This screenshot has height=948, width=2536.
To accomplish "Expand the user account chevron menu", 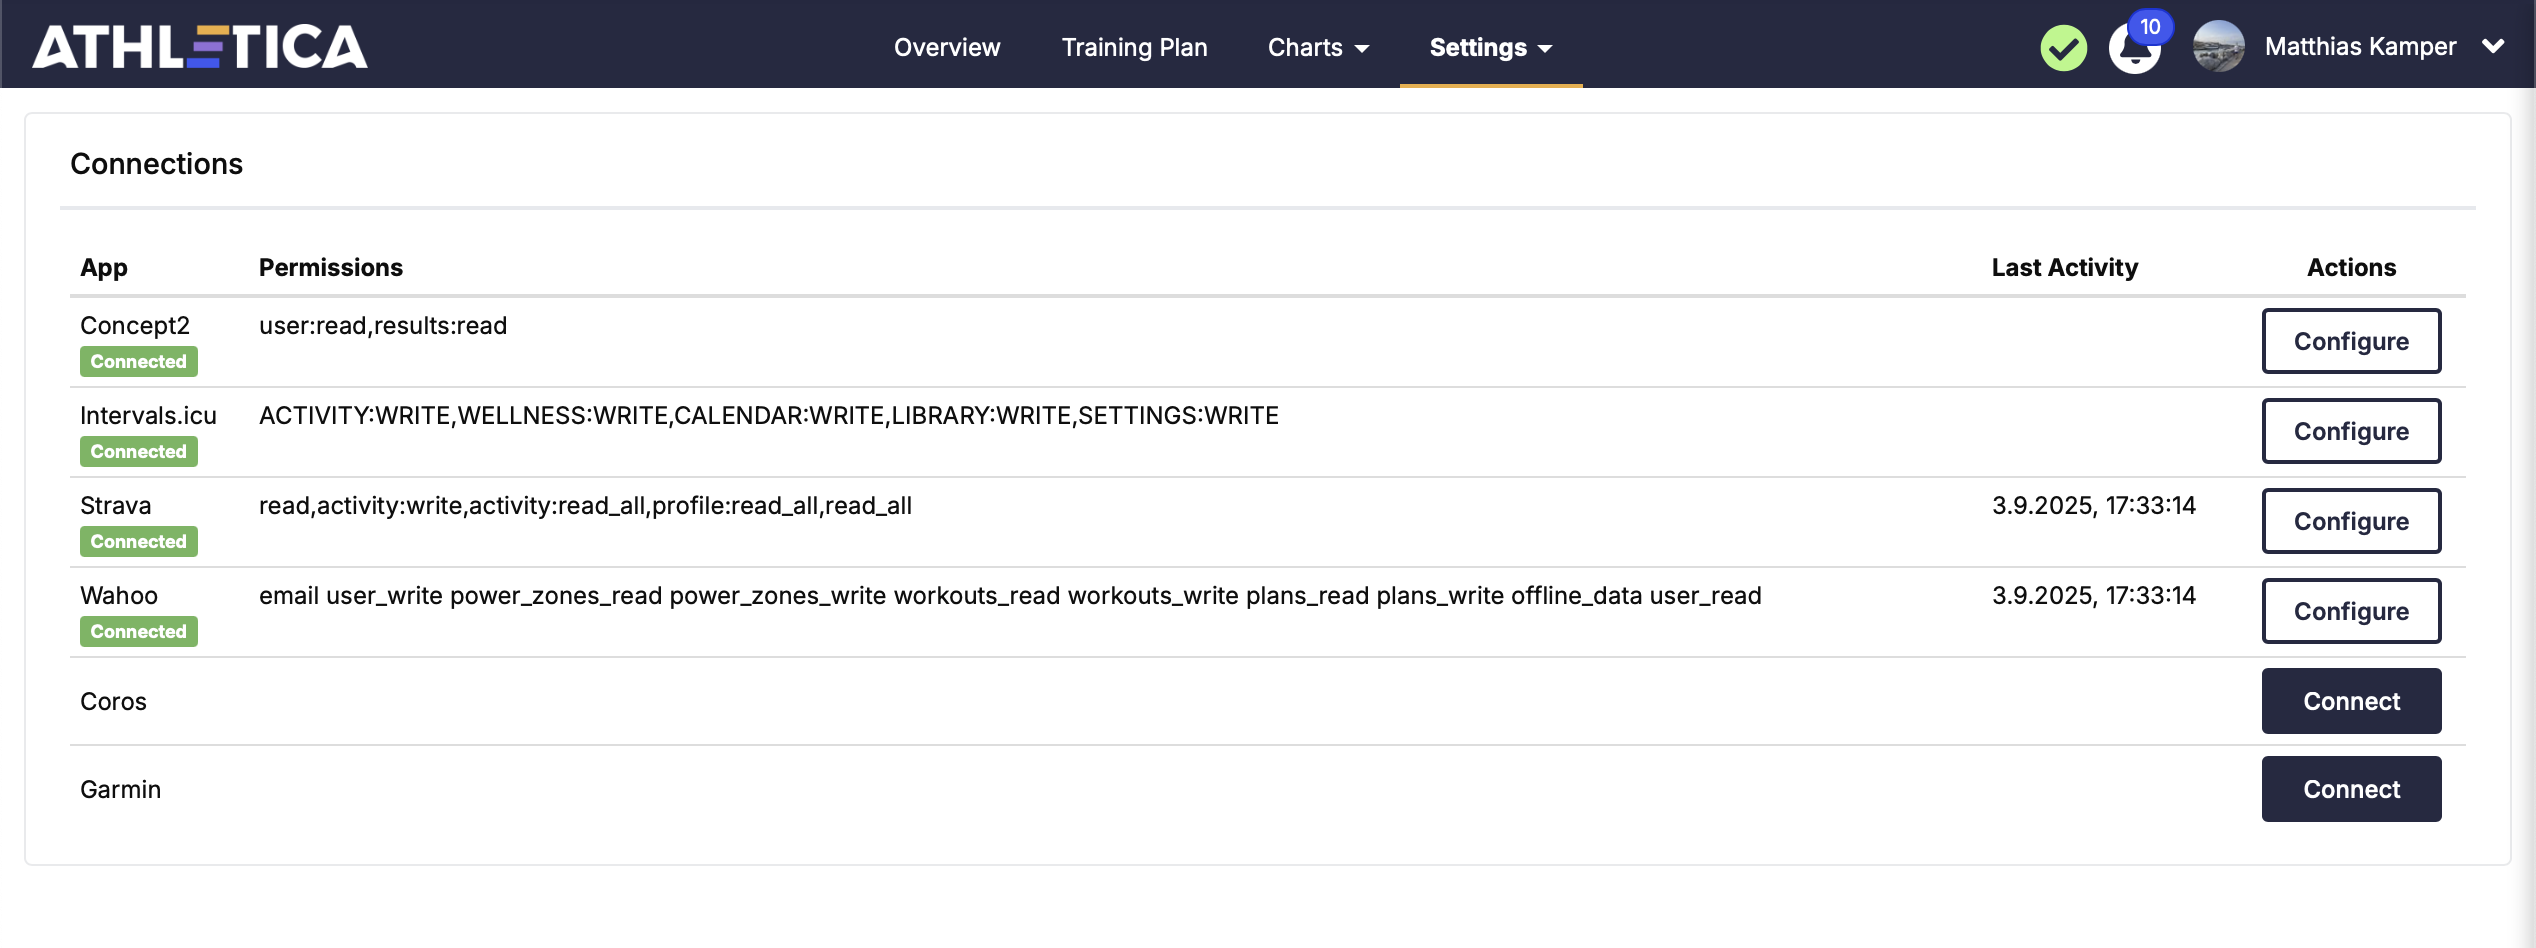I will [x=2493, y=47].
